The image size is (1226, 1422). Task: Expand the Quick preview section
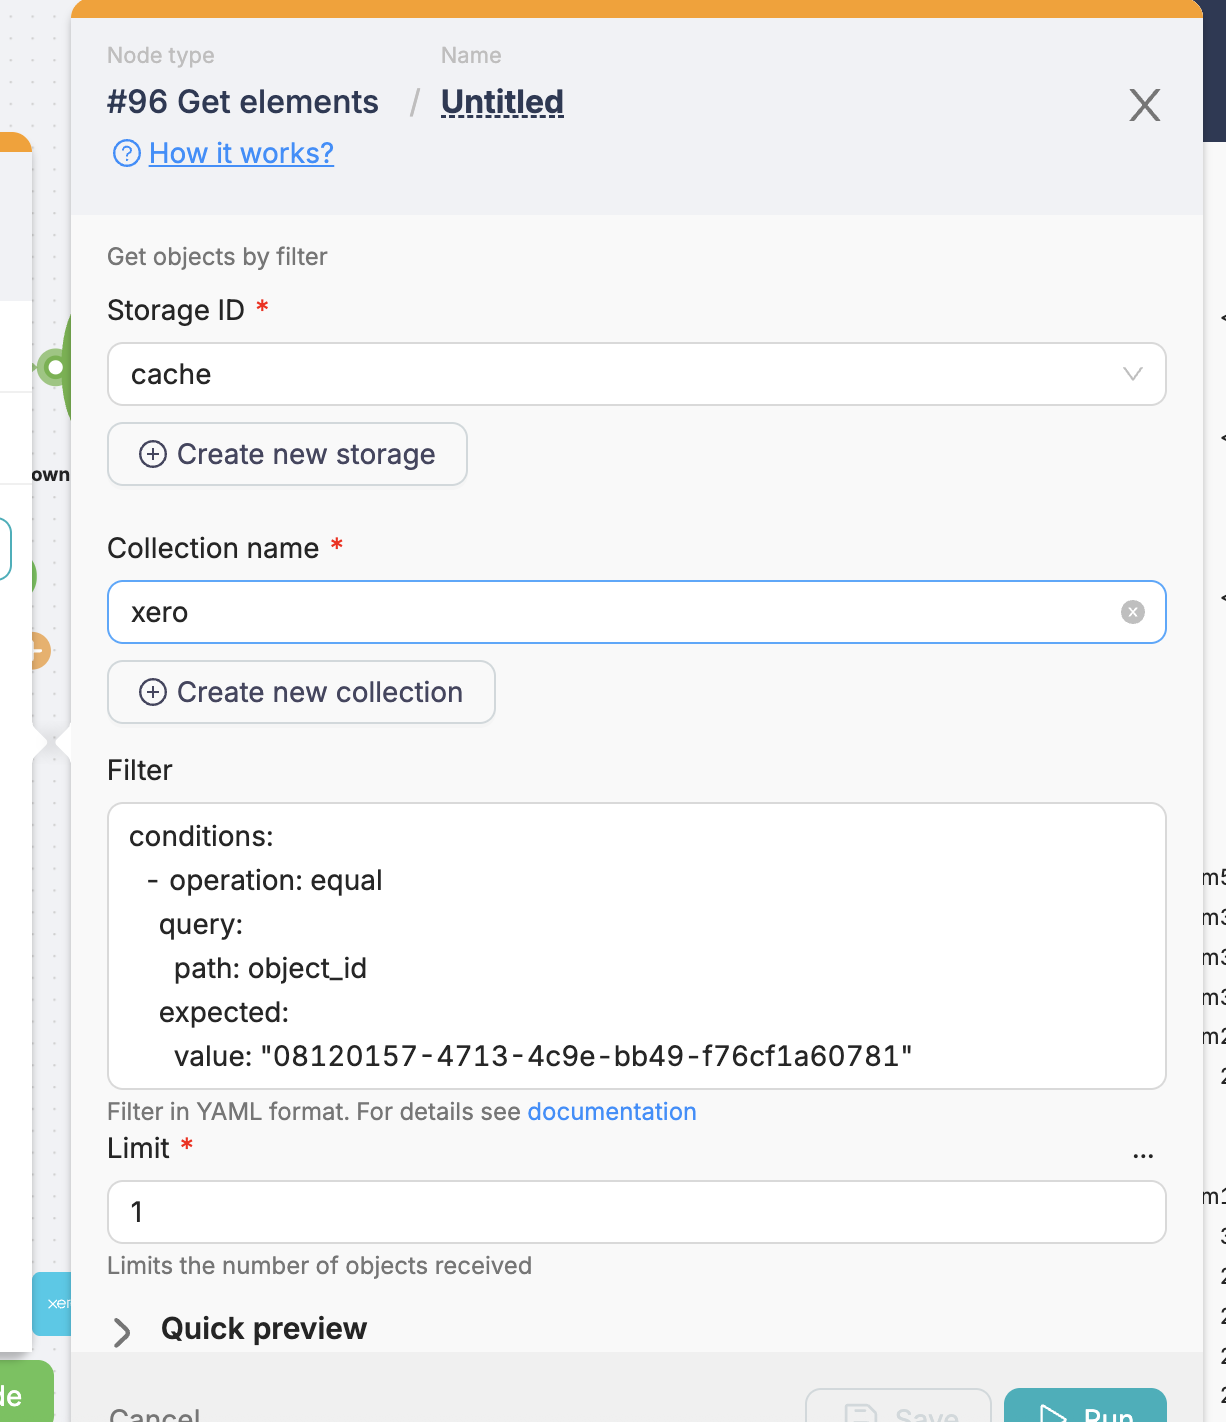coord(122,1331)
